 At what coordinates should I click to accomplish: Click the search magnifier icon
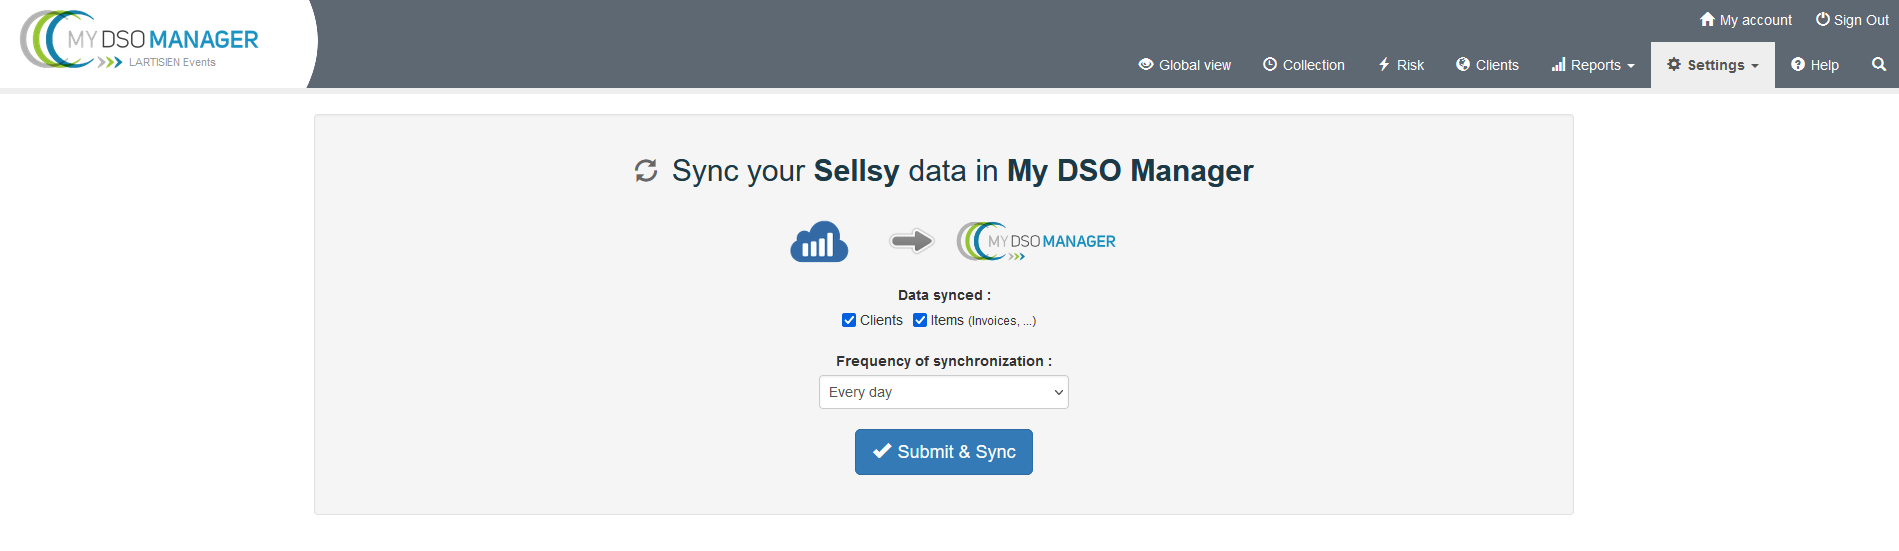tap(1878, 64)
